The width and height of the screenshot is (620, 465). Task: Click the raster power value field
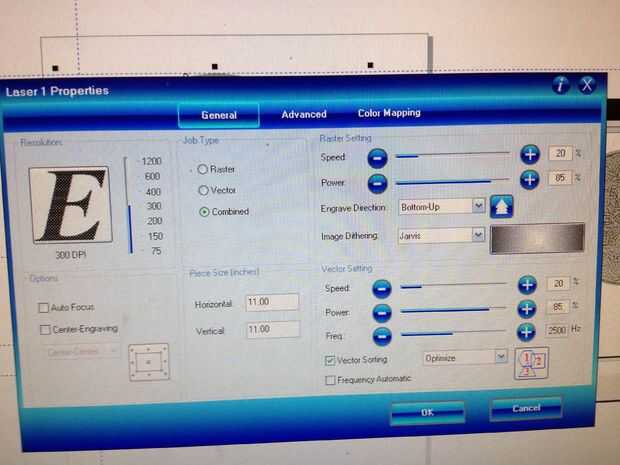560,178
